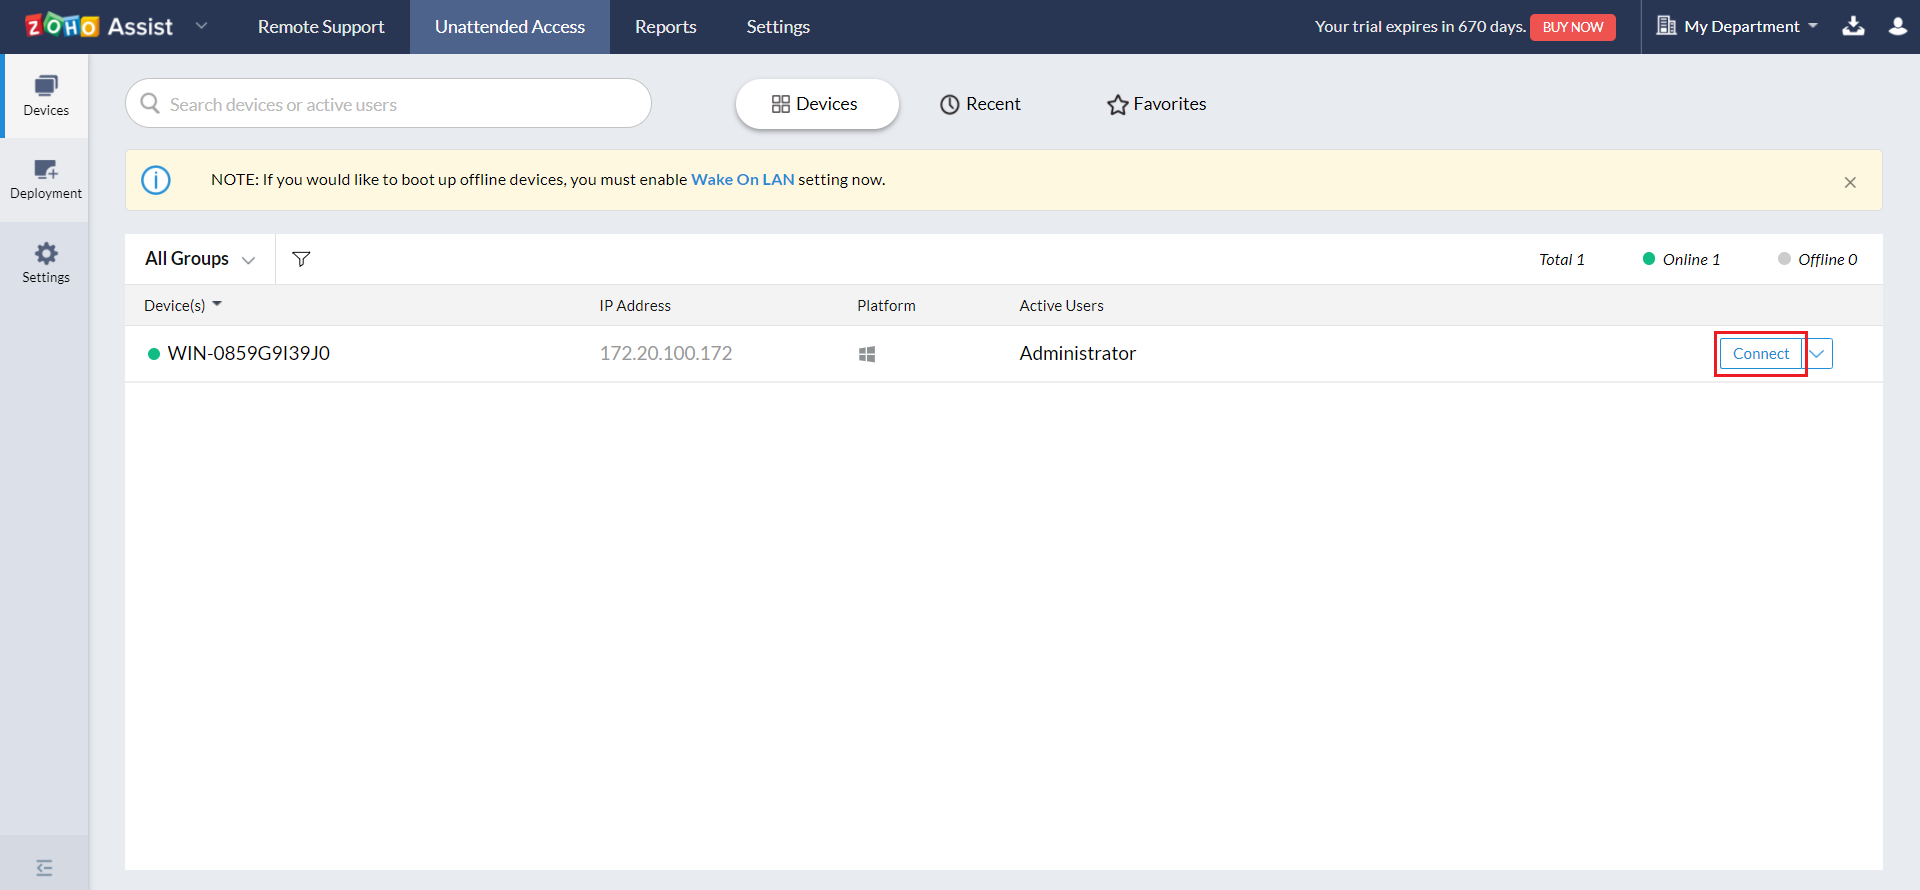Viewport: 1920px width, 890px height.
Task: Click the search devices input field
Action: (x=400, y=104)
